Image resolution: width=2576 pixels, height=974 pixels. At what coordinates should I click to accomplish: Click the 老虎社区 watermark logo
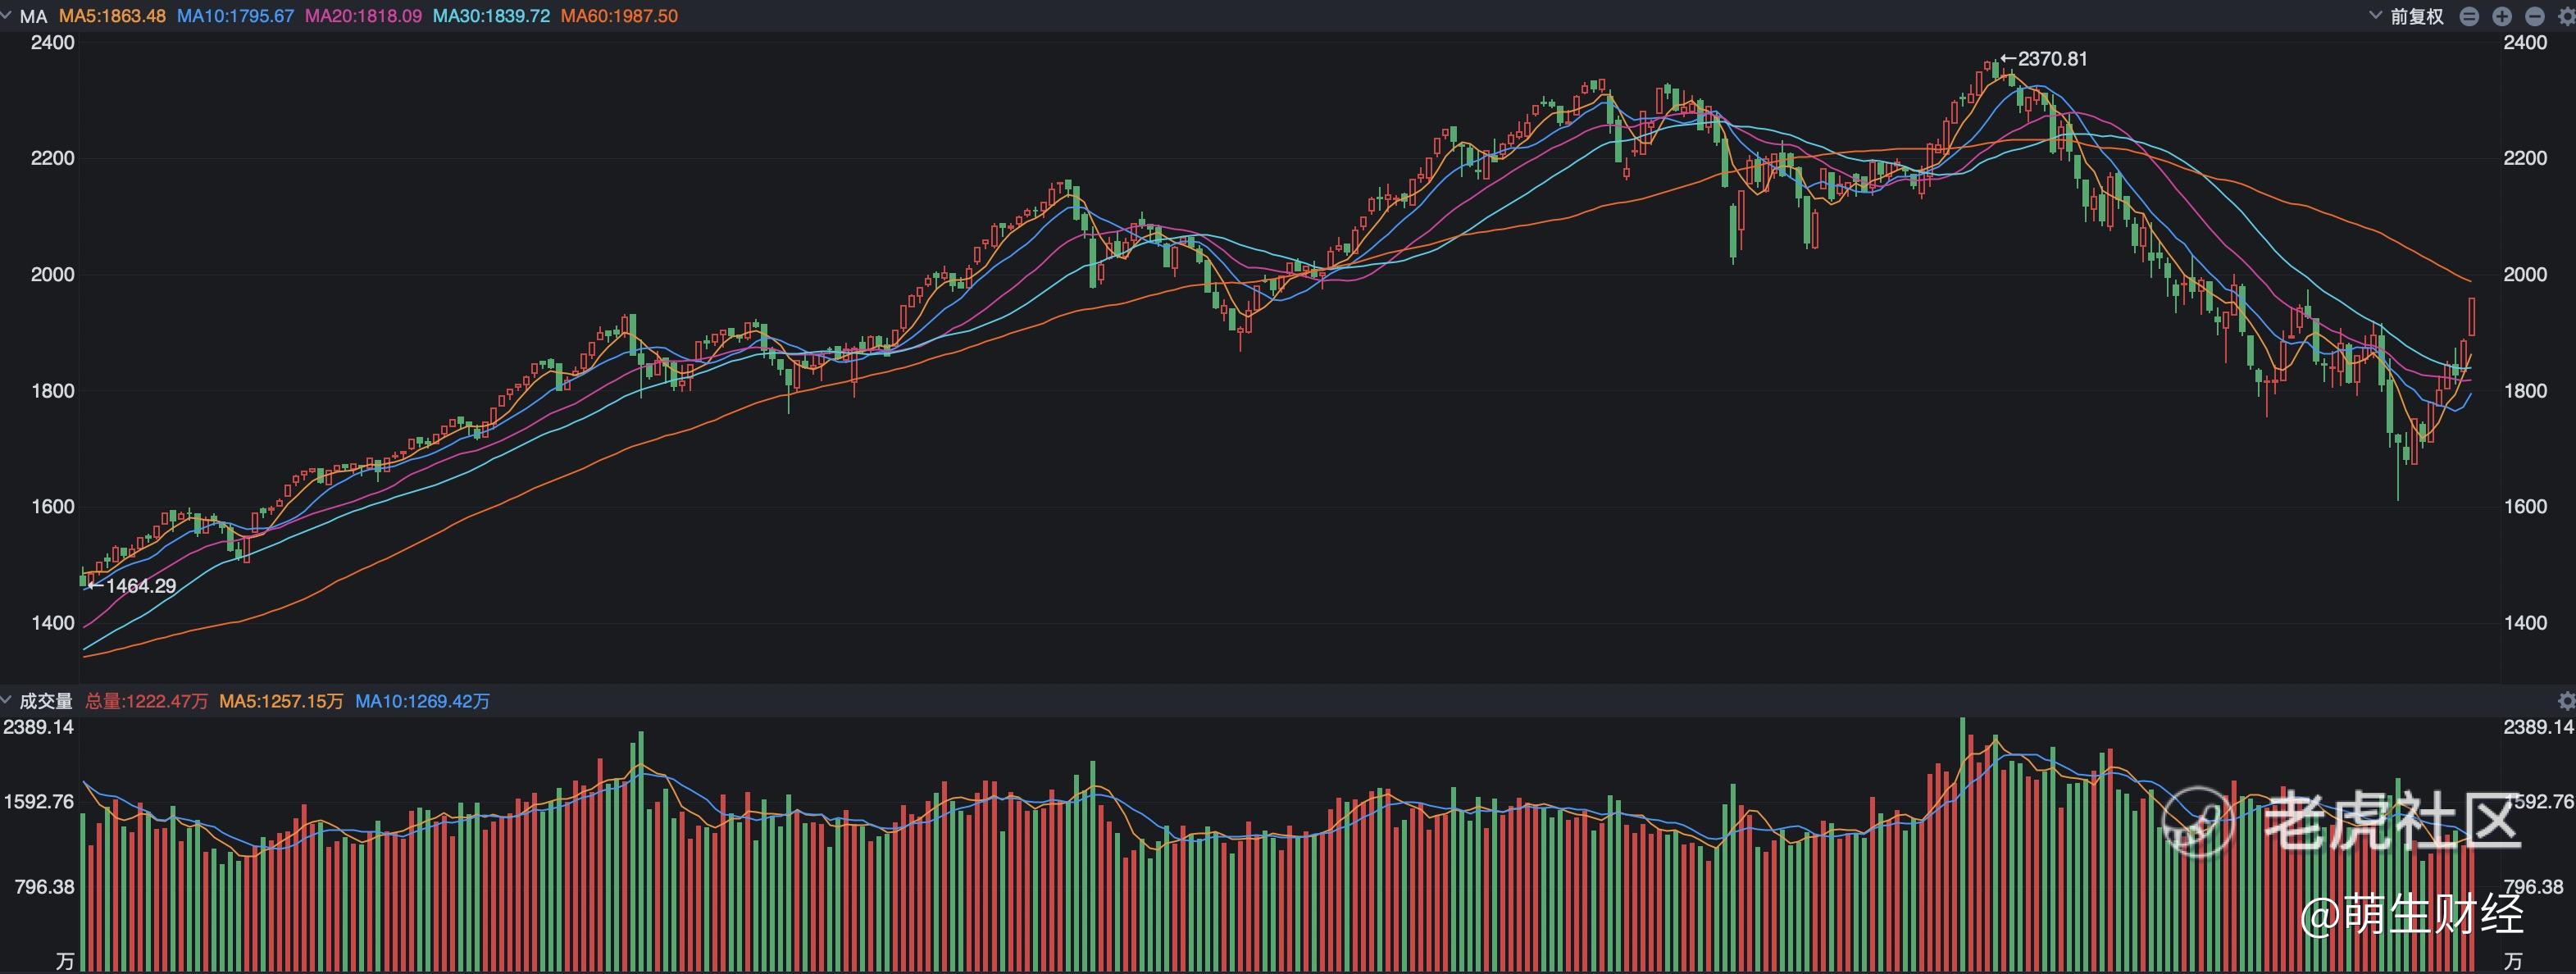[x=2342, y=821]
